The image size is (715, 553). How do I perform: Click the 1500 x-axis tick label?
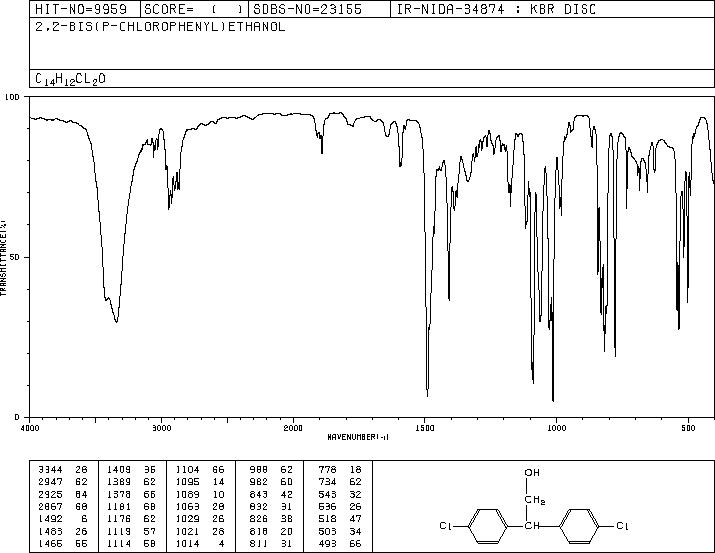pyautogui.click(x=425, y=428)
